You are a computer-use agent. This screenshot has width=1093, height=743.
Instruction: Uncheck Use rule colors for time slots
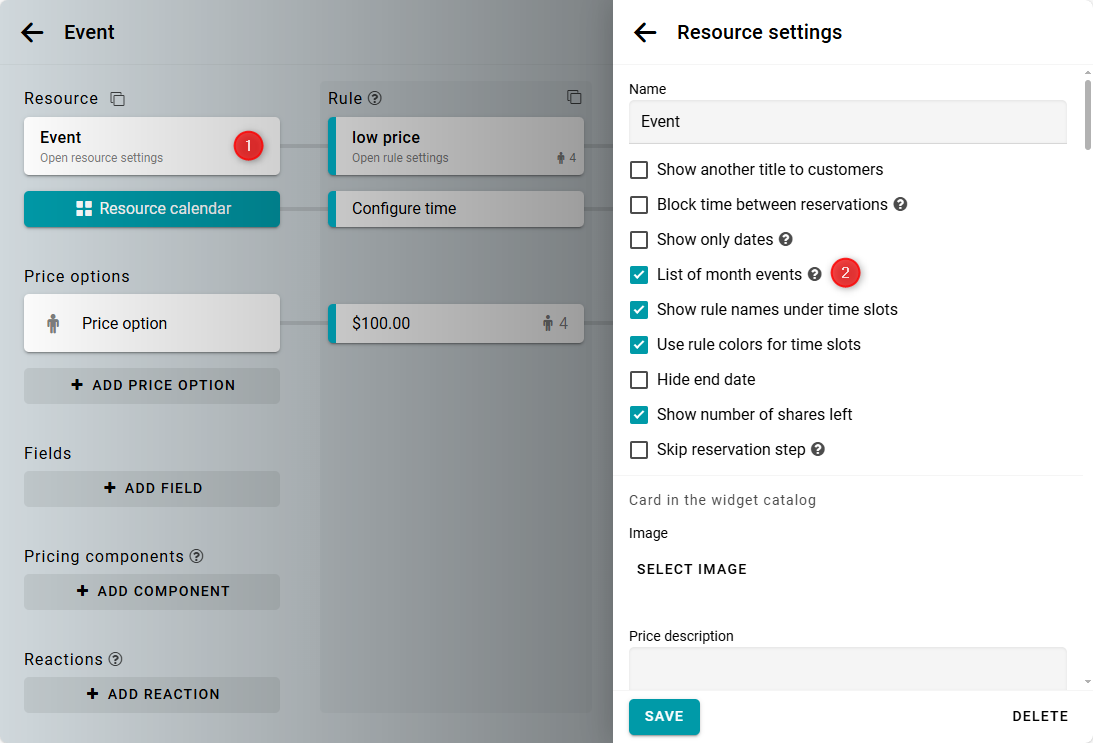click(x=639, y=345)
